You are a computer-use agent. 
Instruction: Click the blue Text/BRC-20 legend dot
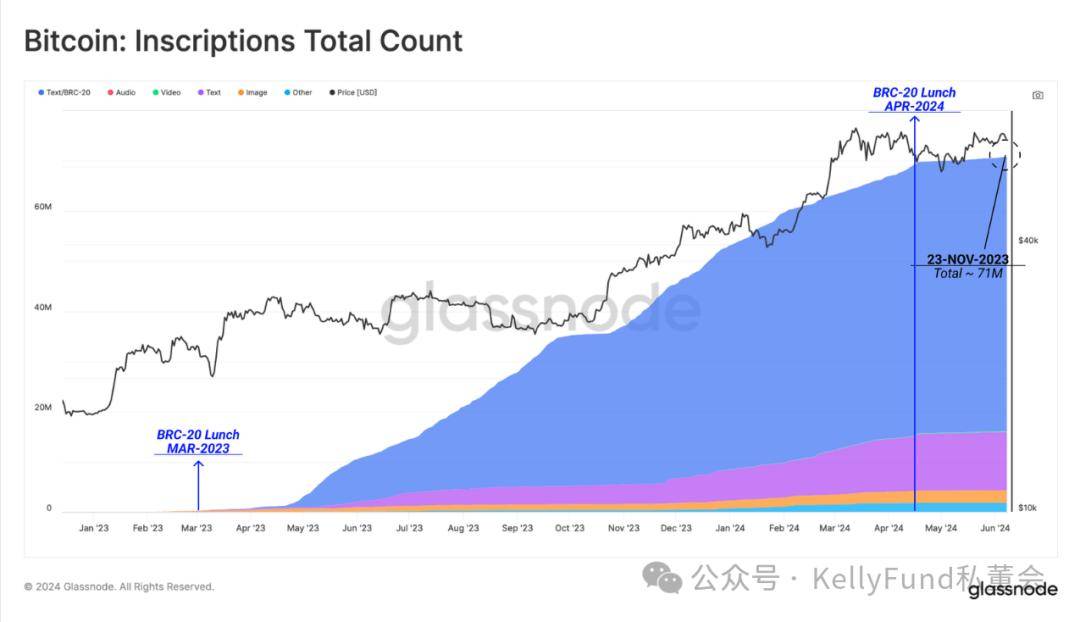[41, 92]
